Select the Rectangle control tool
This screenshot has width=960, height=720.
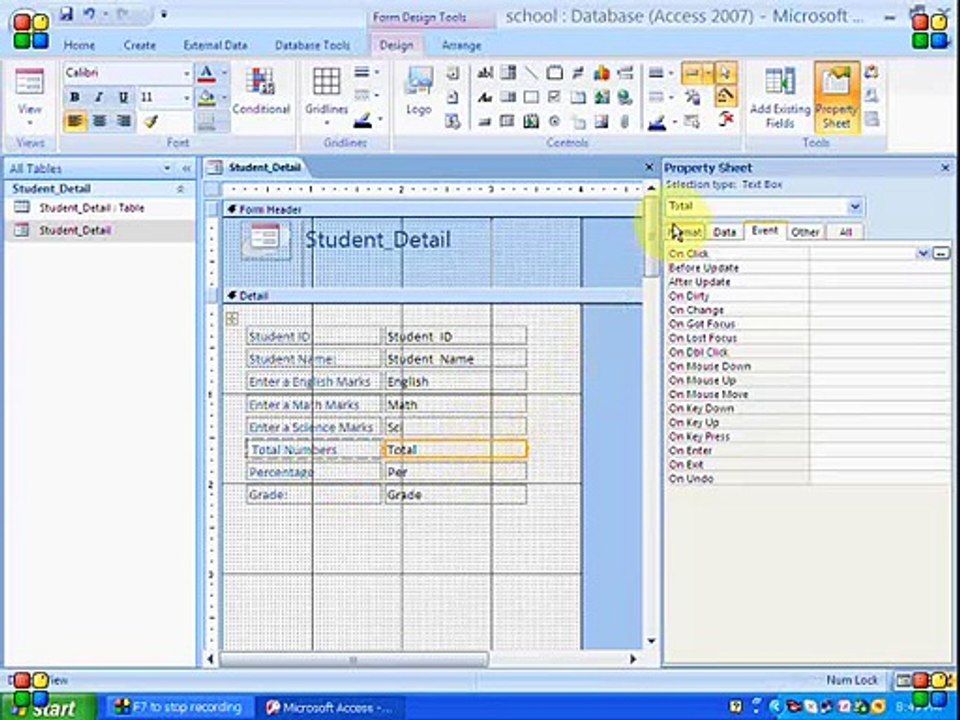click(x=531, y=97)
